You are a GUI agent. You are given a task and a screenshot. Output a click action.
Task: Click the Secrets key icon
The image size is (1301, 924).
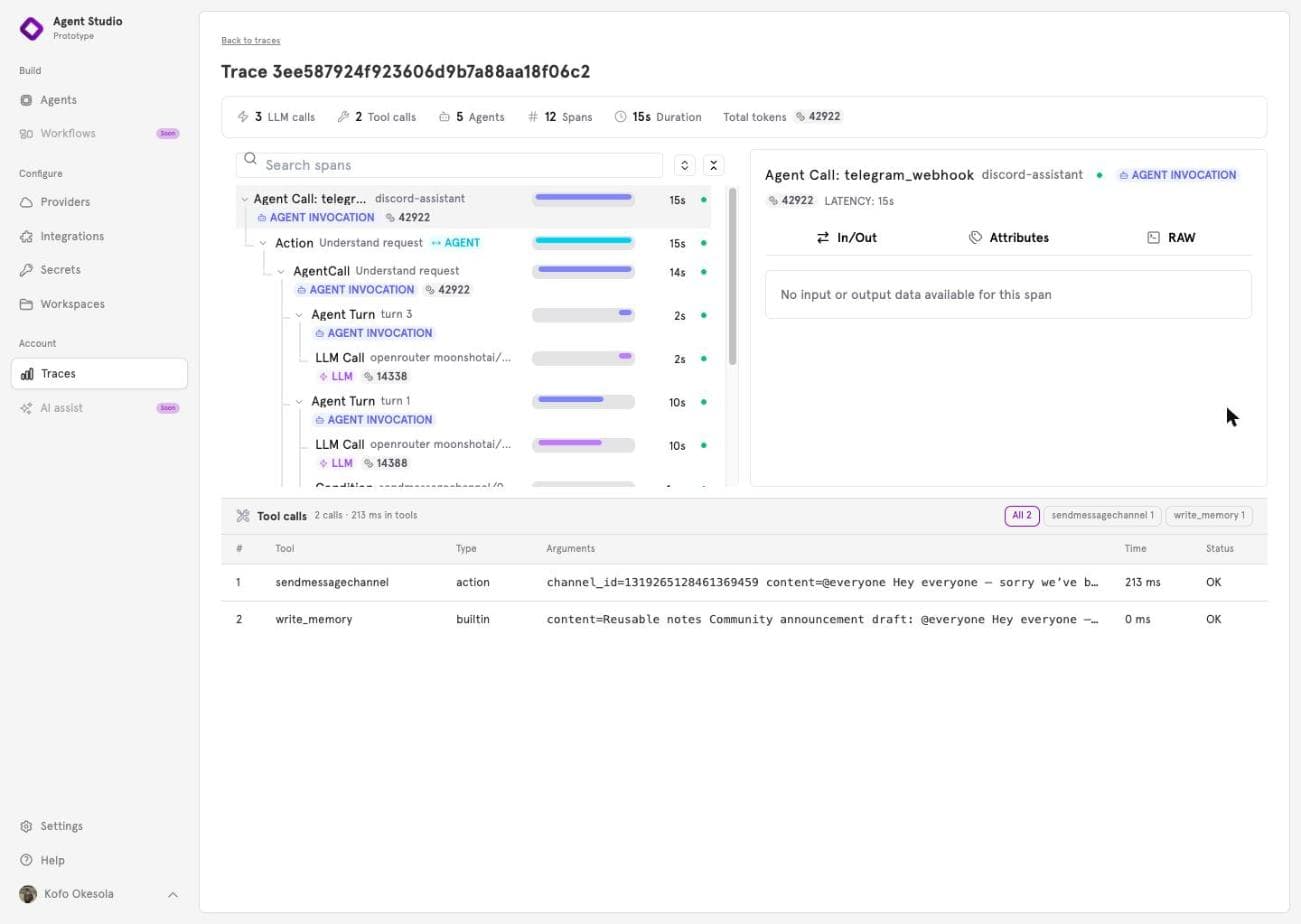26,270
